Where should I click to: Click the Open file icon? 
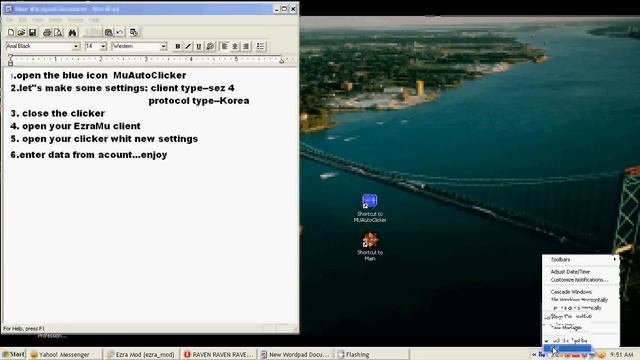click(x=21, y=32)
